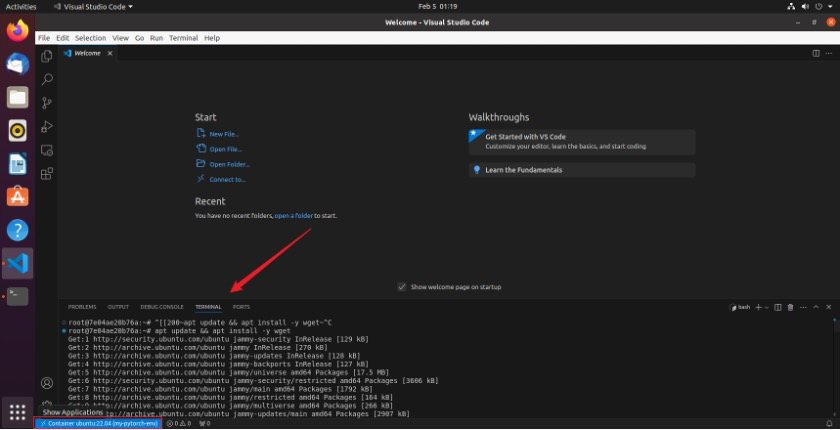Open the Edit menu
Screen dimensions: 840x430
[63, 38]
